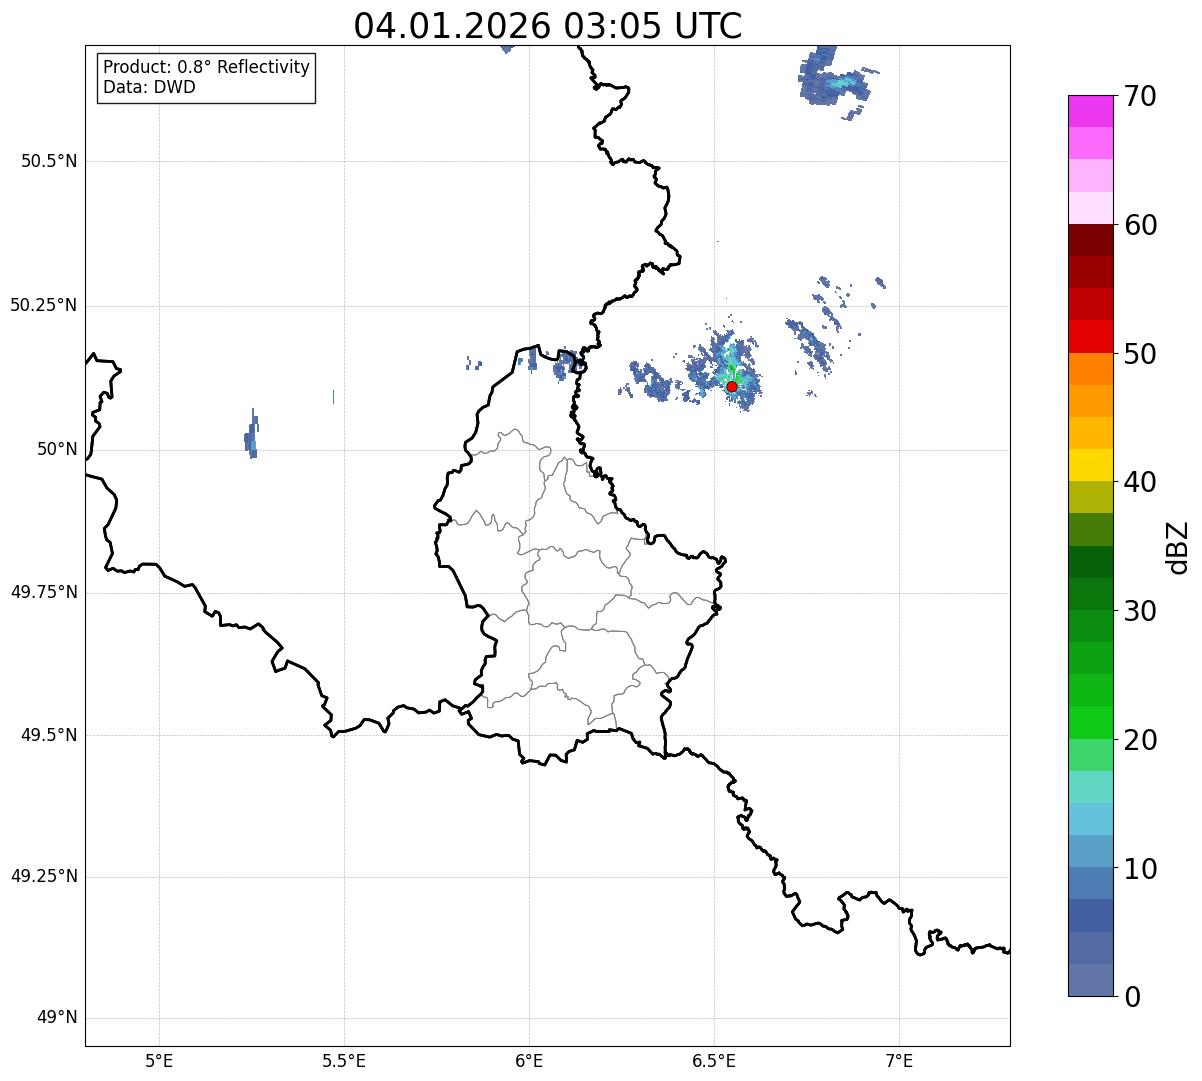Click the dBZ colorbar axis label
Viewport: 1202px width, 1081px height.
(1178, 547)
